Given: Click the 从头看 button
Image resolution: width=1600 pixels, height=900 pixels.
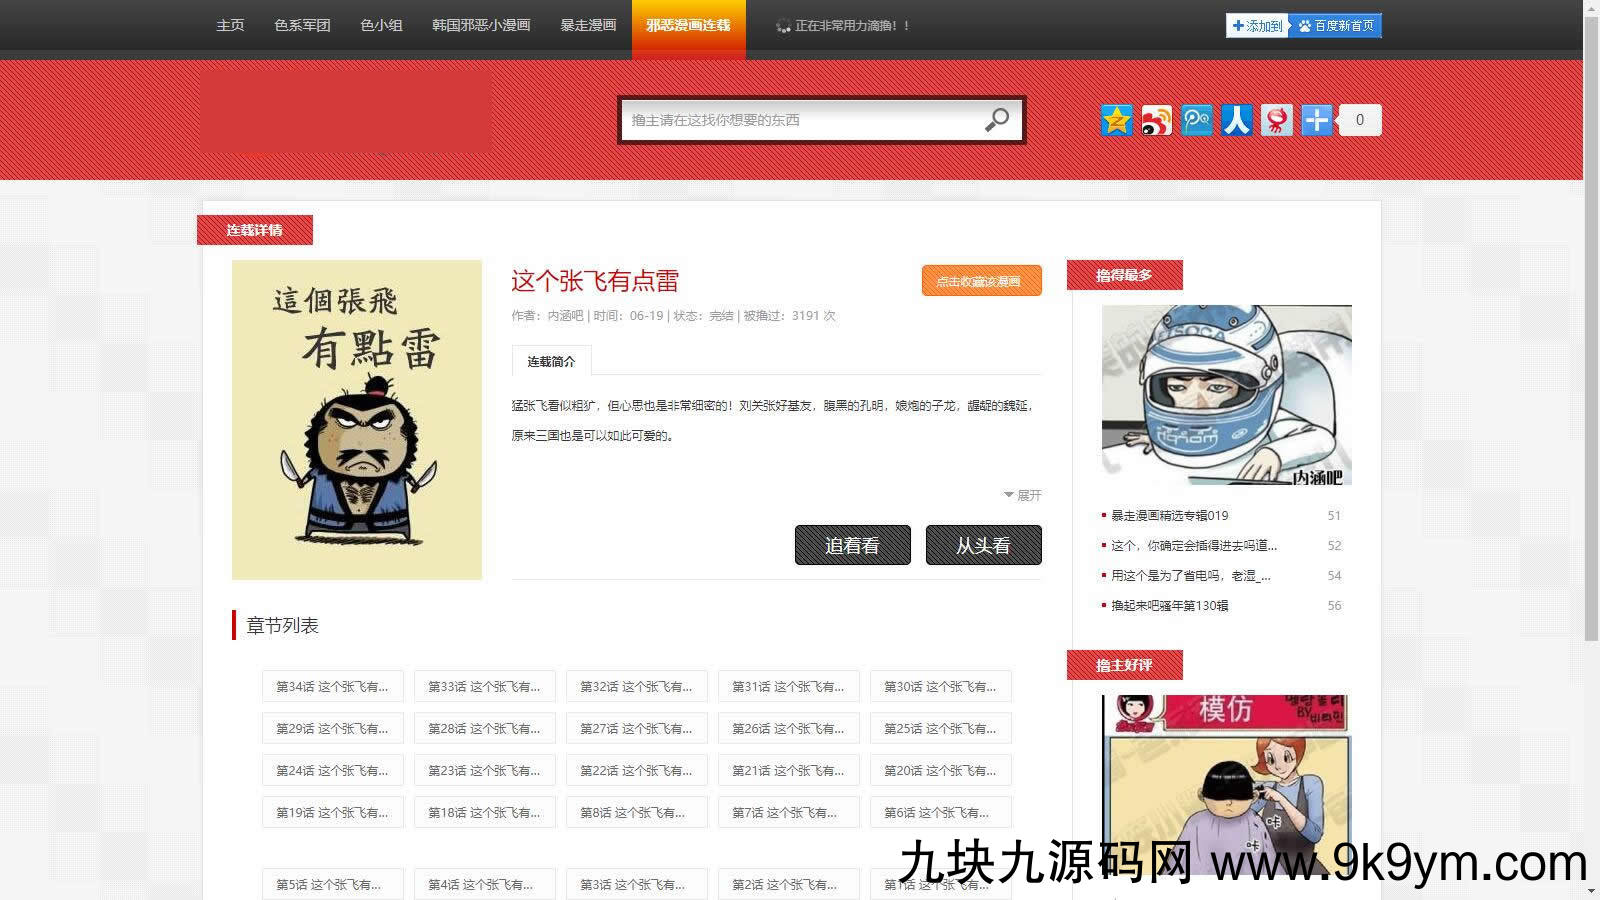Looking at the screenshot, I should point(983,545).
